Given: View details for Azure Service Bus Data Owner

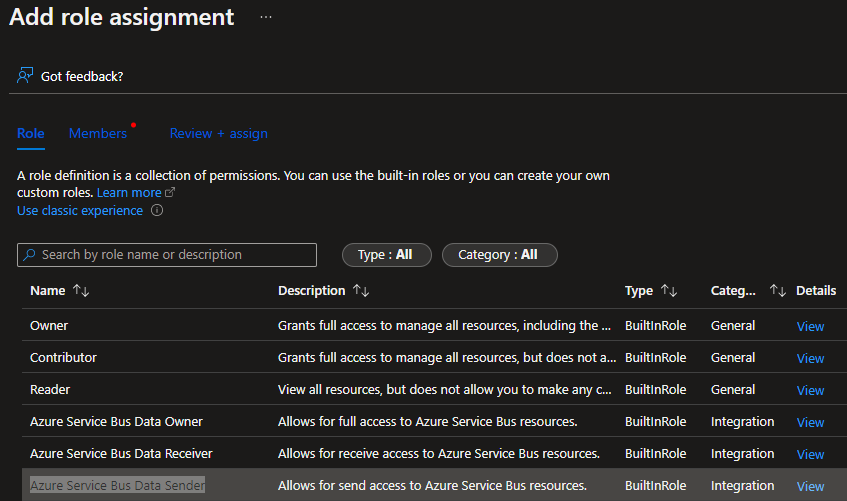Looking at the screenshot, I should [x=810, y=422].
